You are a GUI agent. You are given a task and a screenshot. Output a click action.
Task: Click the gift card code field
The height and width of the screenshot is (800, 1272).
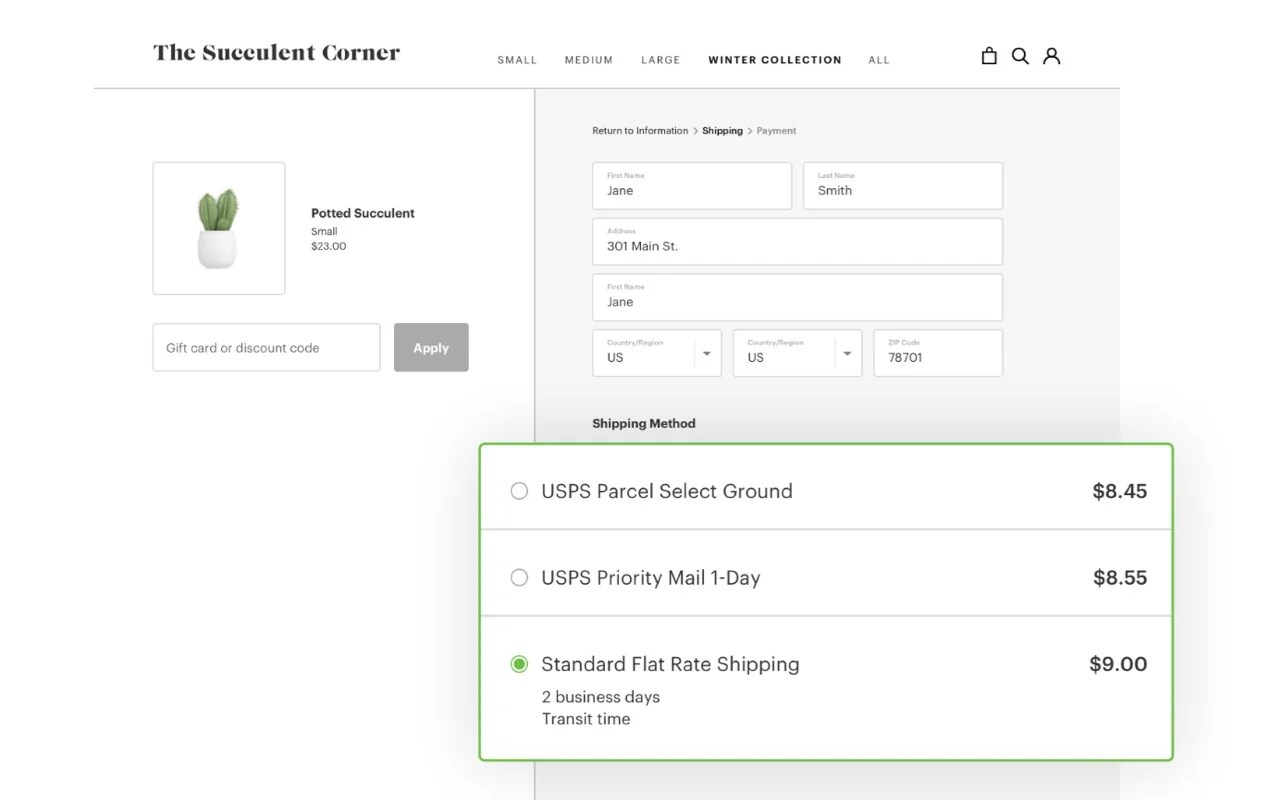[x=266, y=347]
